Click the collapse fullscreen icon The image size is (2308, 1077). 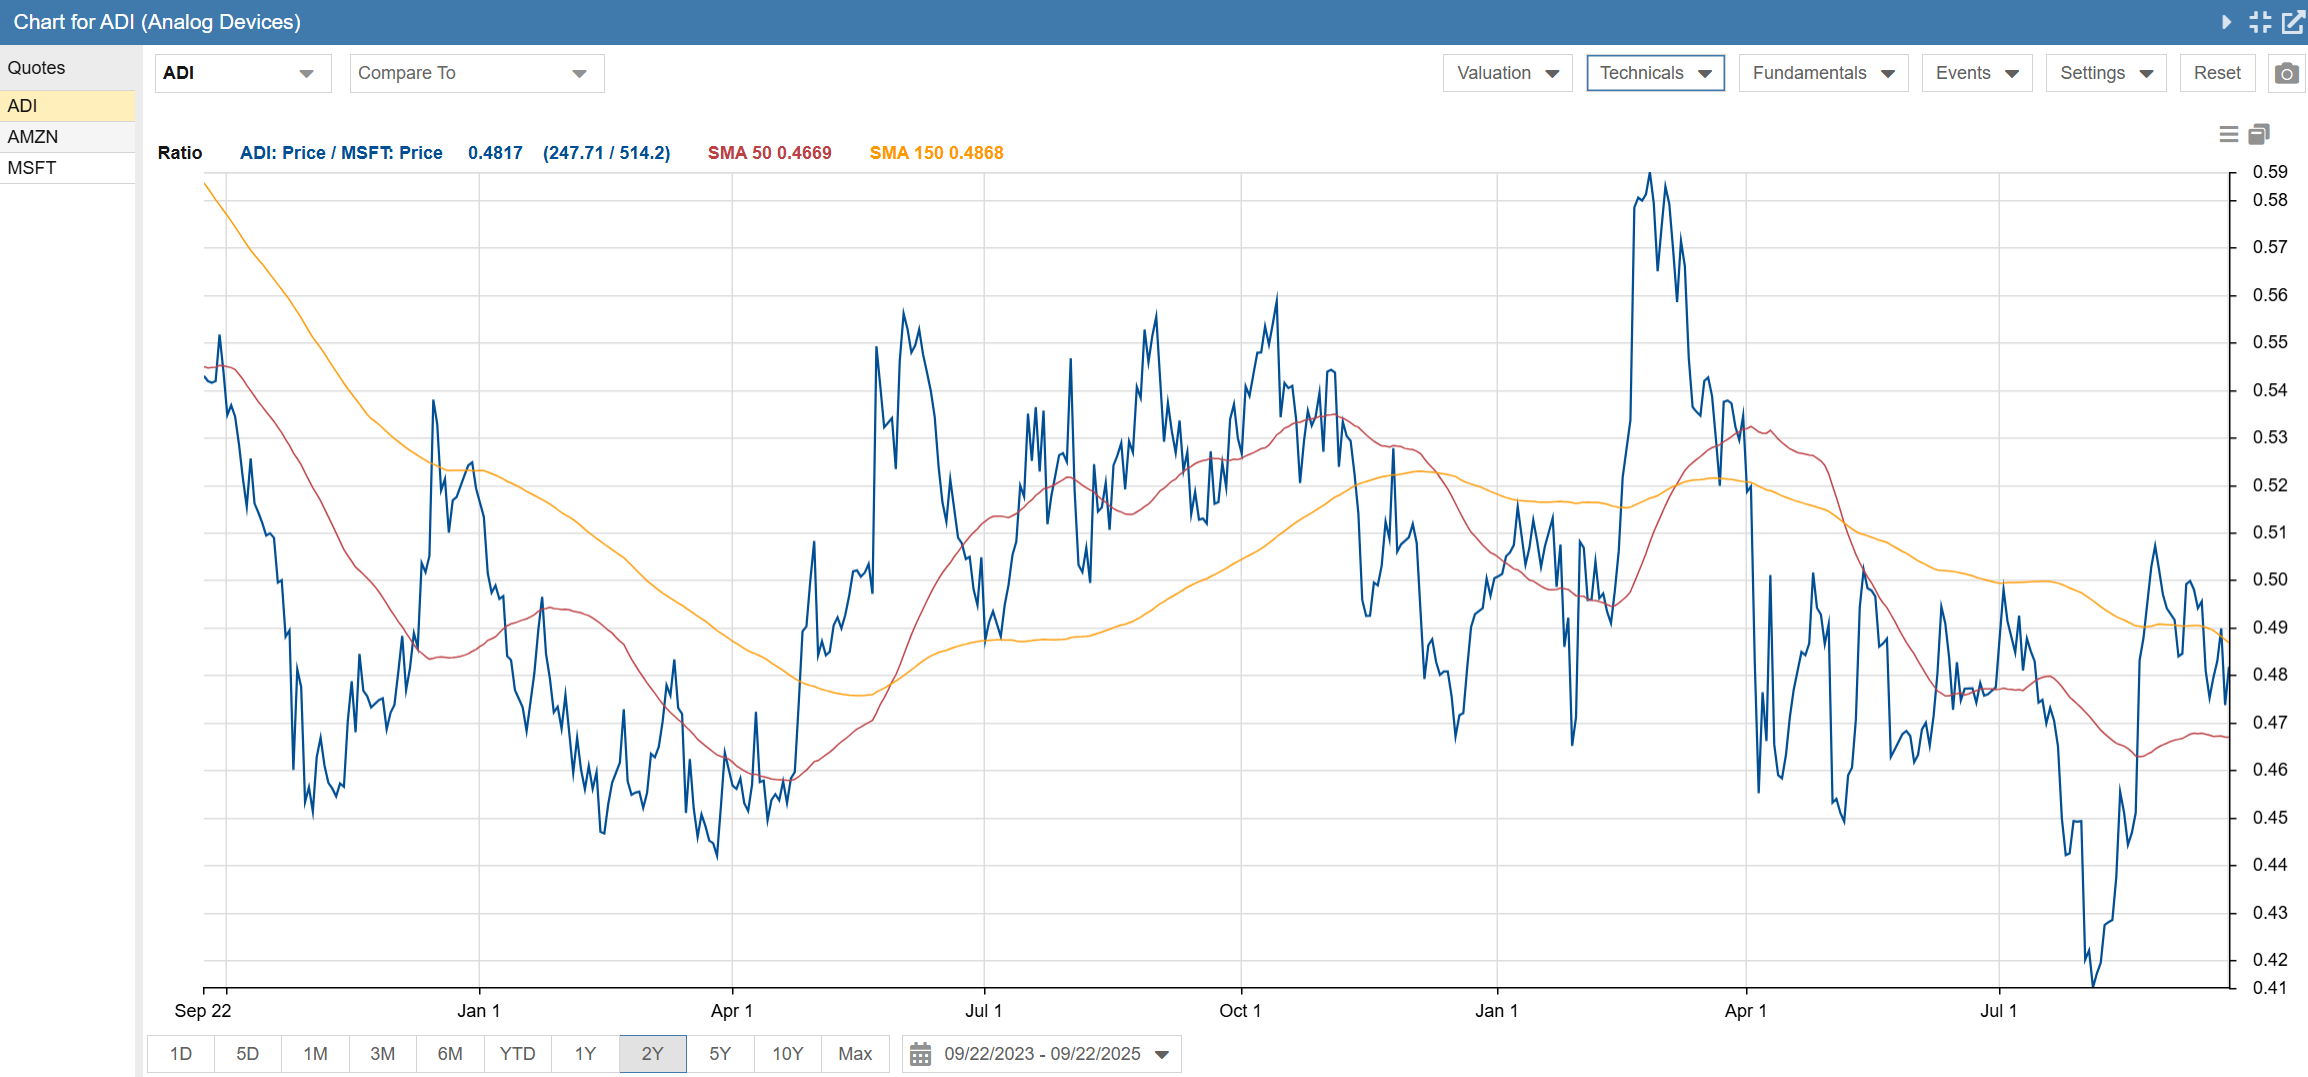click(x=2260, y=22)
